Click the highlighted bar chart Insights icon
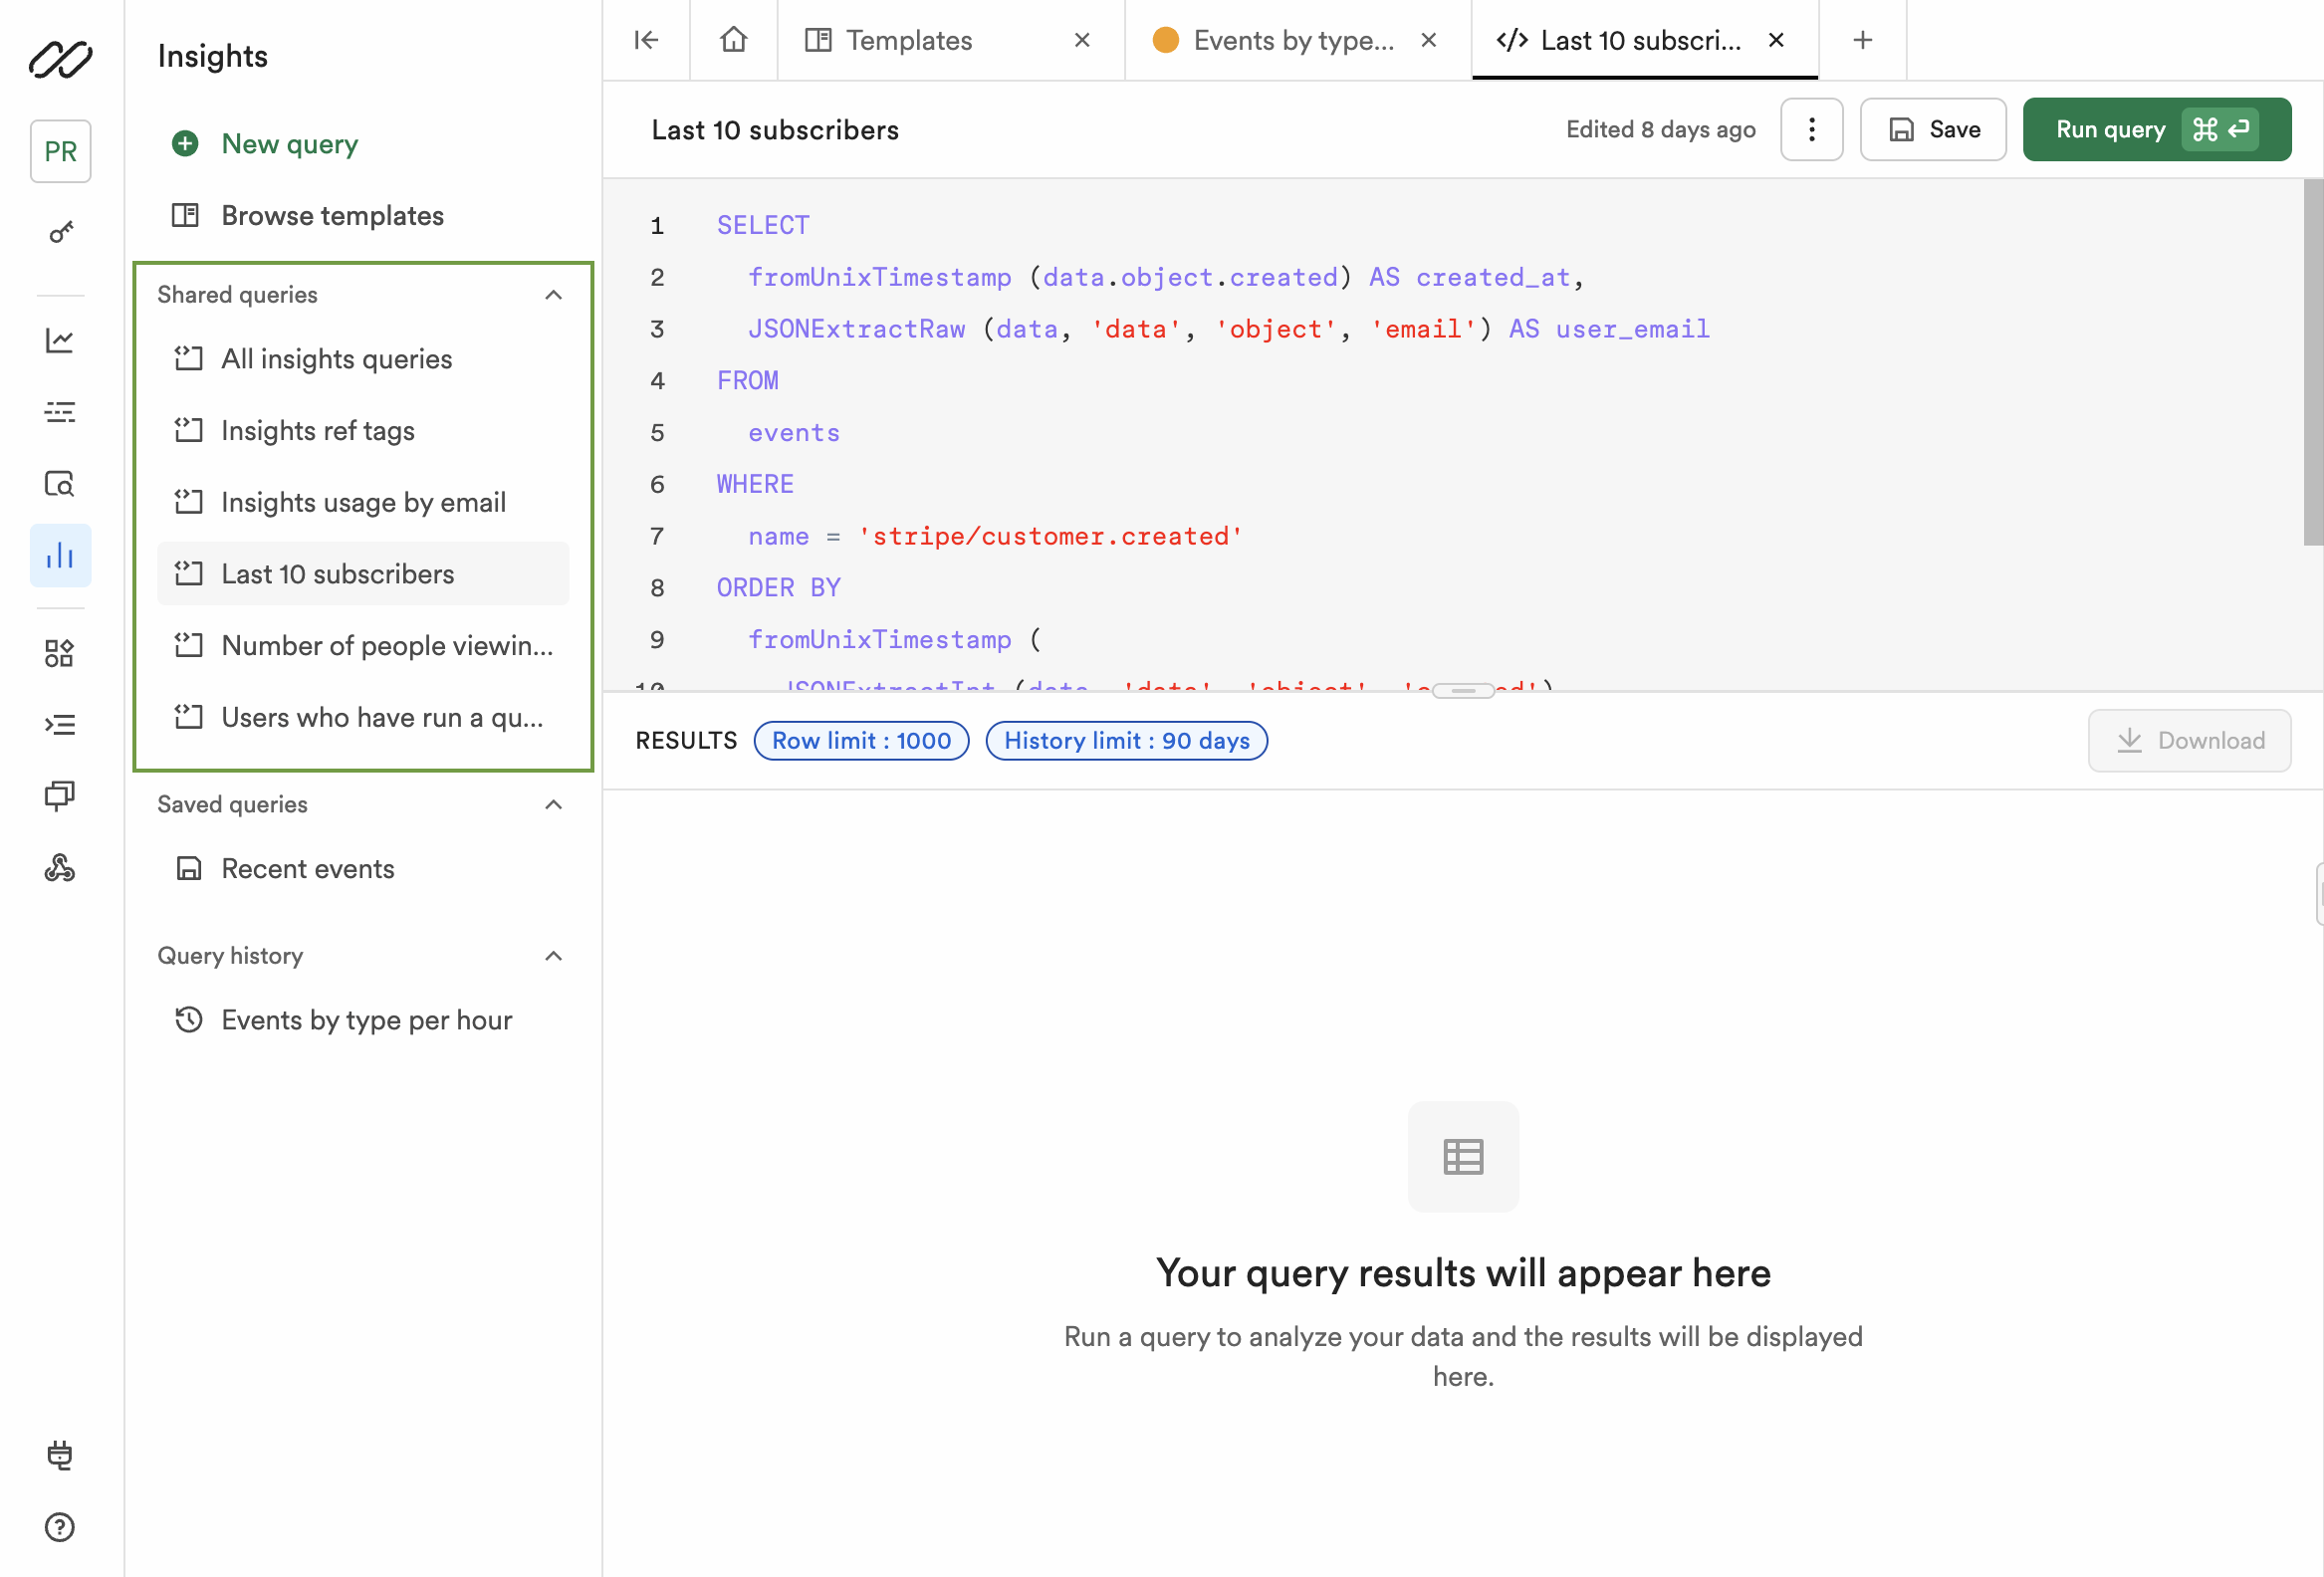Viewport: 2324px width, 1577px height. 60,555
